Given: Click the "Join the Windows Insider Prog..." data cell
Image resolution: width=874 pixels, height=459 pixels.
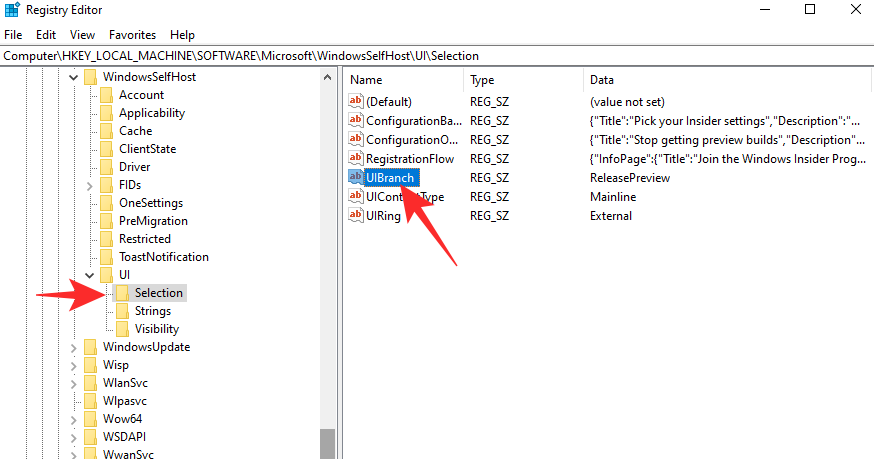Looking at the screenshot, I should [x=727, y=159].
